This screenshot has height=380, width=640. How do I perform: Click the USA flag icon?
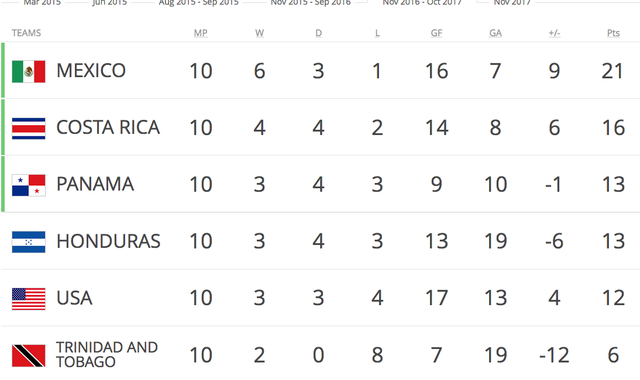tap(29, 299)
